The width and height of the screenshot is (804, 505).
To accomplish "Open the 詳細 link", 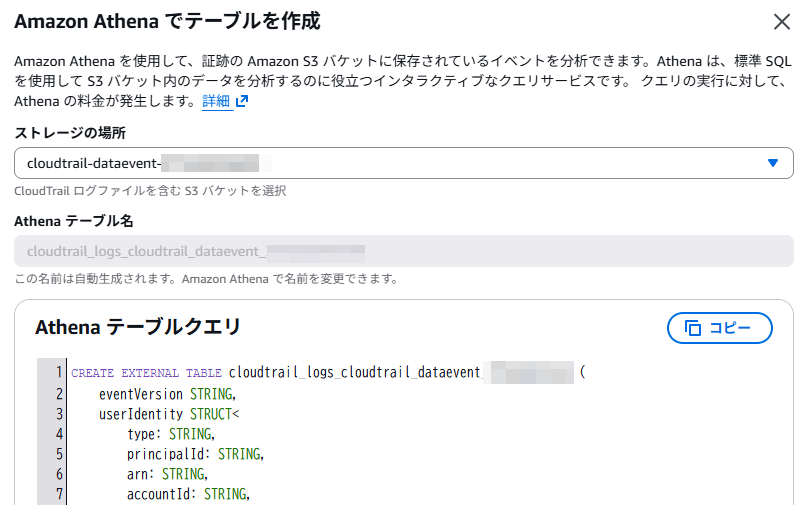I will pyautogui.click(x=216, y=101).
